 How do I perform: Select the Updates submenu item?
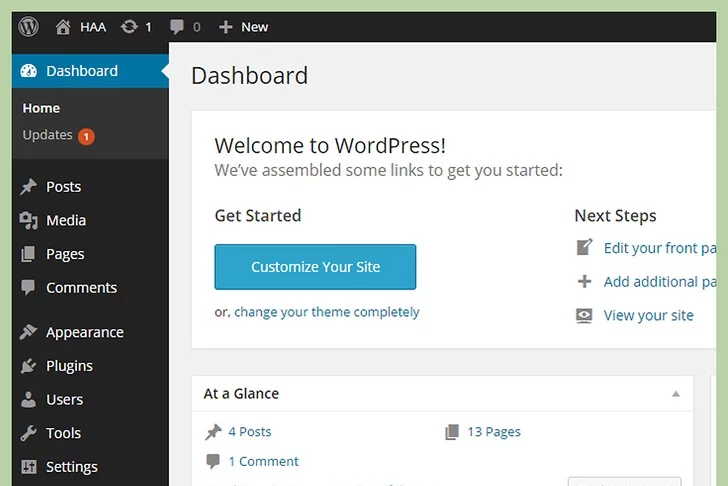[48, 135]
